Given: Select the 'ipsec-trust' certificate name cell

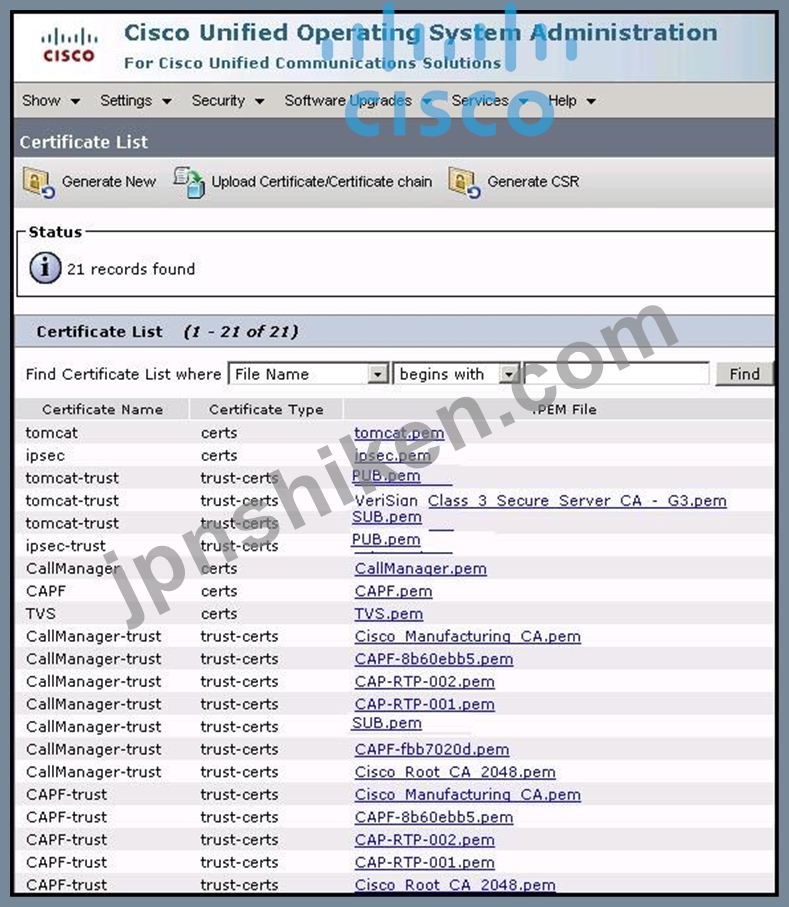Looking at the screenshot, I should coord(65,545).
